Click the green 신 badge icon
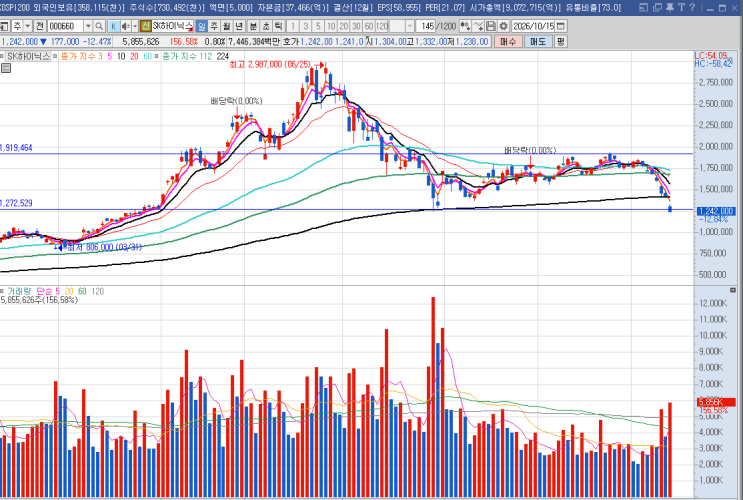 (146, 26)
